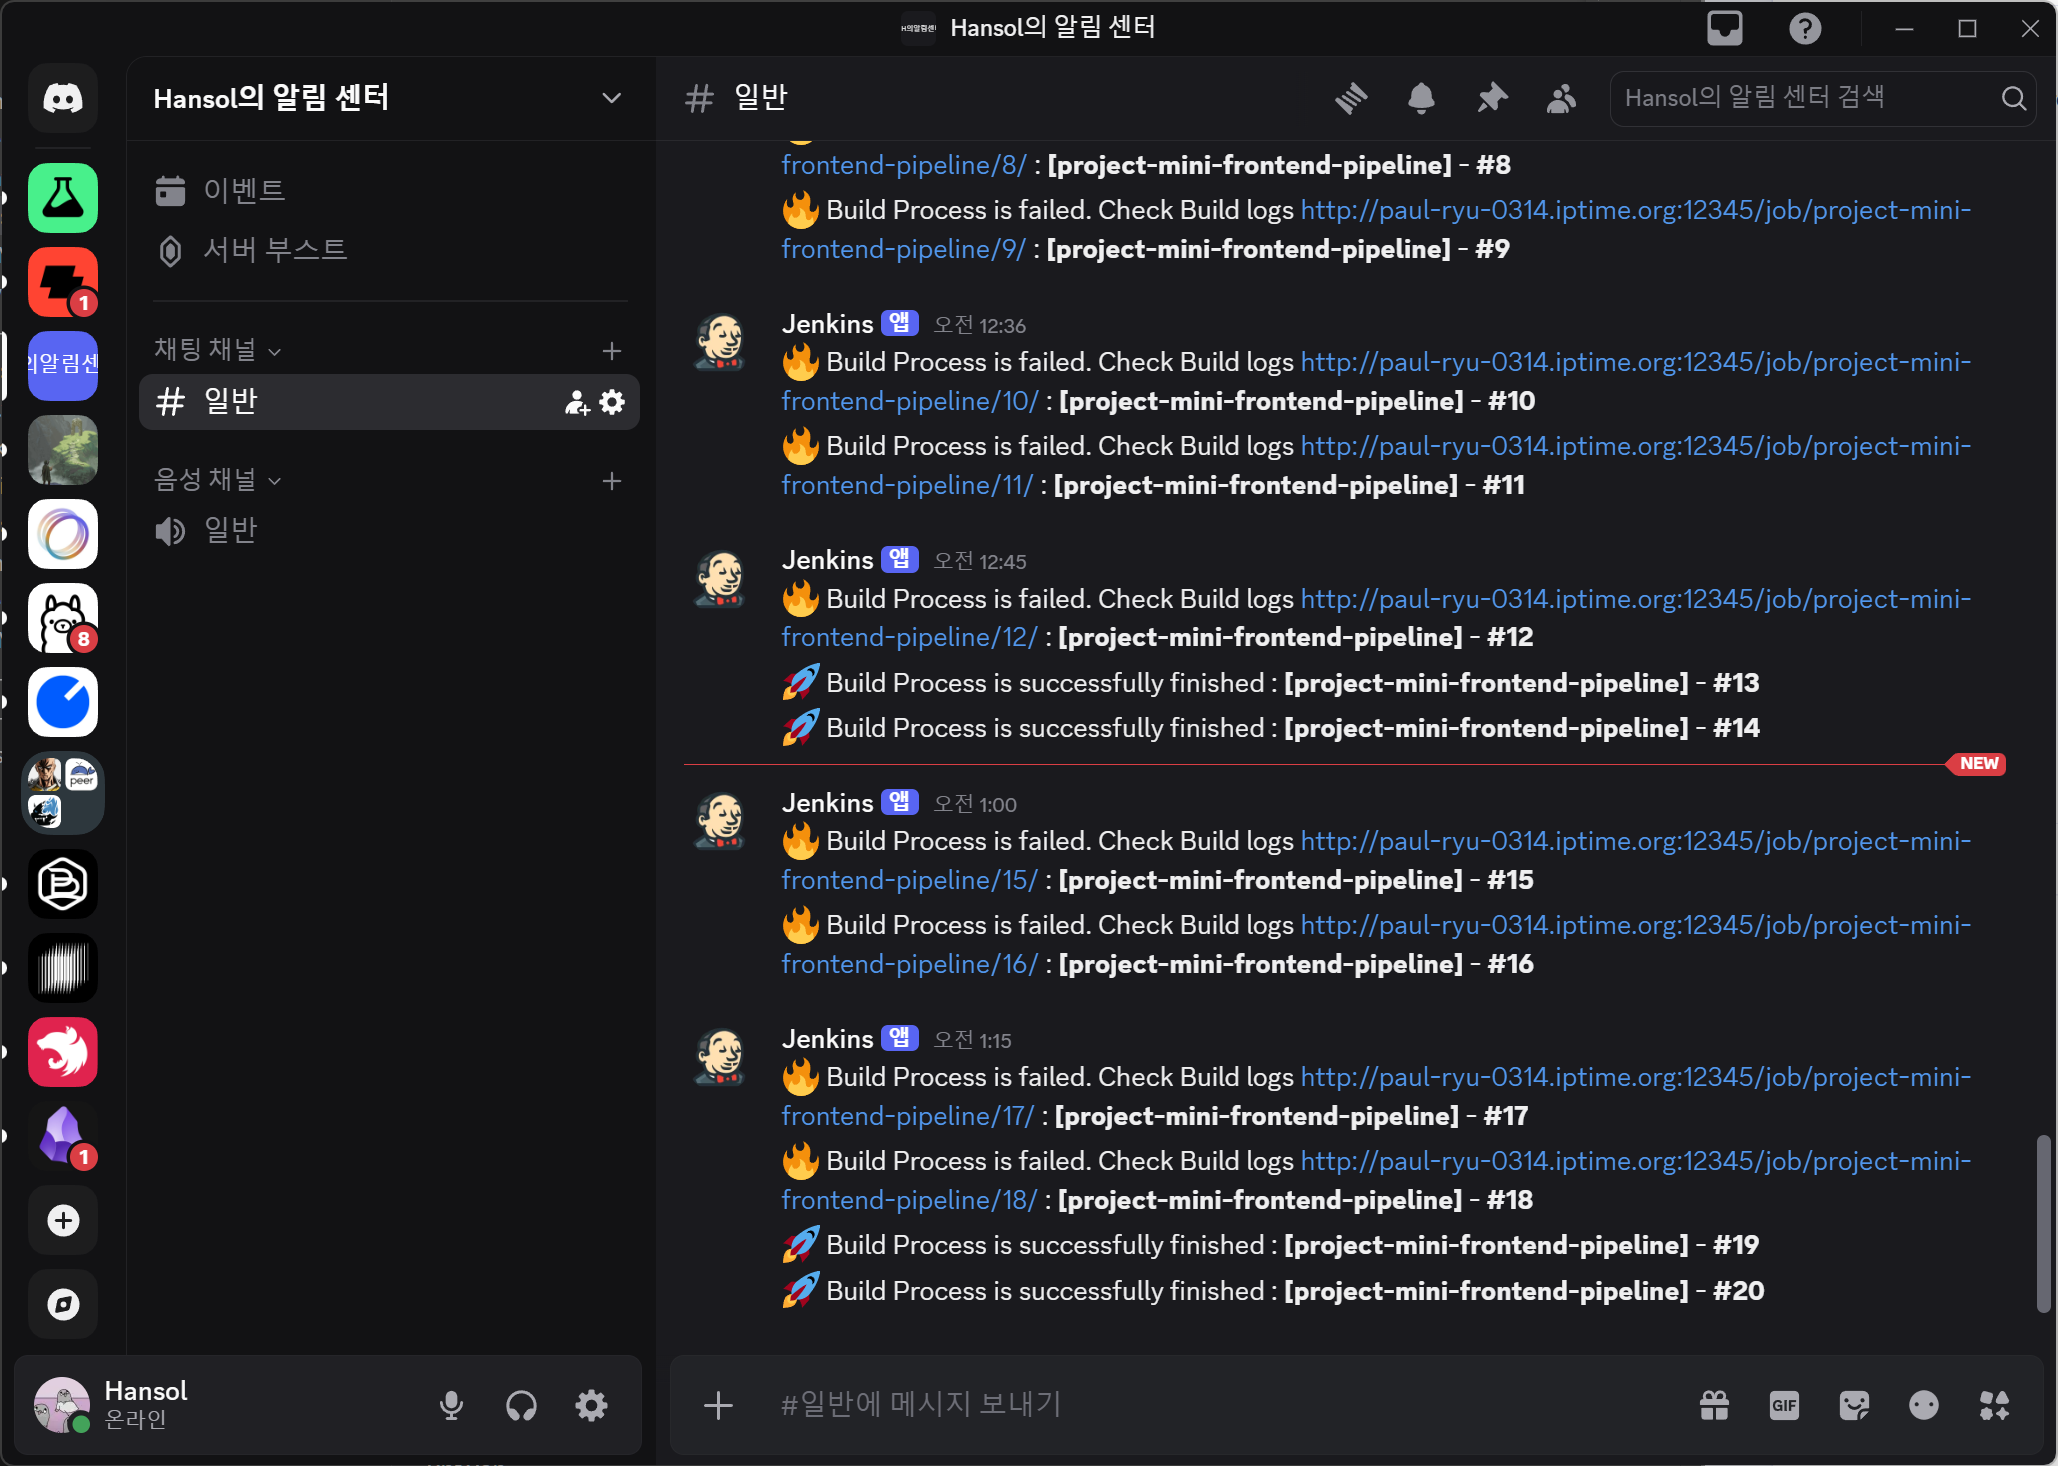Open notification settings bell icon

click(1421, 98)
